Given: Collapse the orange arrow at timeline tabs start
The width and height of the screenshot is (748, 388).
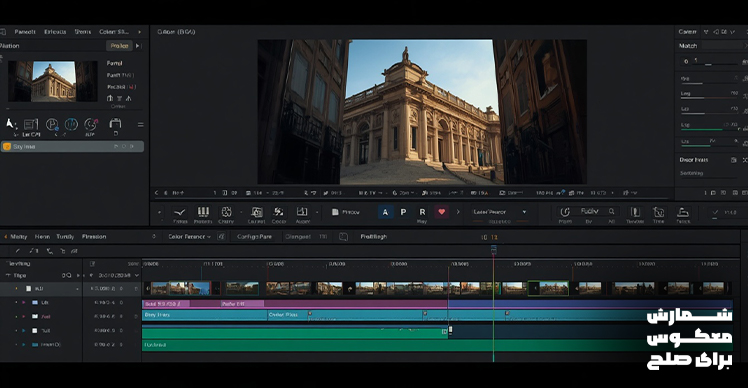Looking at the screenshot, I should tap(6, 237).
